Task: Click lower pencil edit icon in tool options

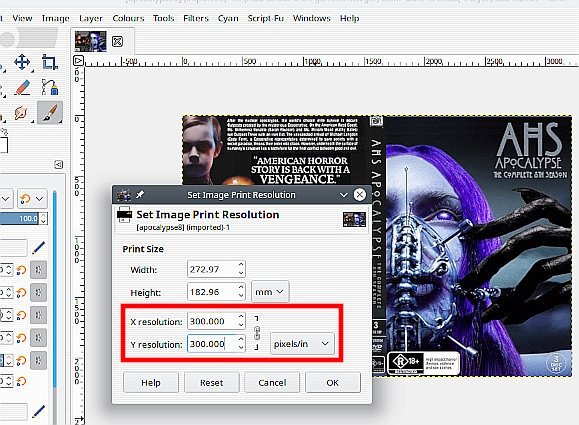Action: click(x=38, y=411)
